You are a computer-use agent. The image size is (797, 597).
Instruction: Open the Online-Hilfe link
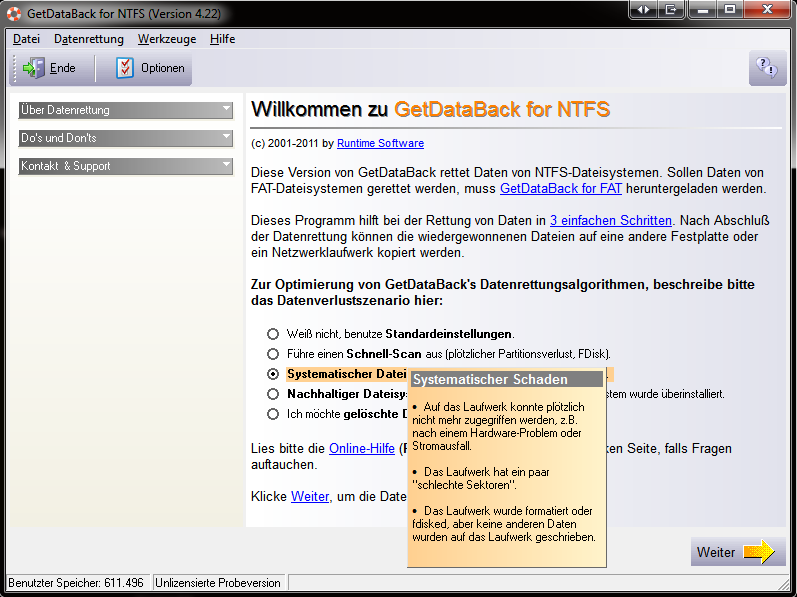point(362,449)
